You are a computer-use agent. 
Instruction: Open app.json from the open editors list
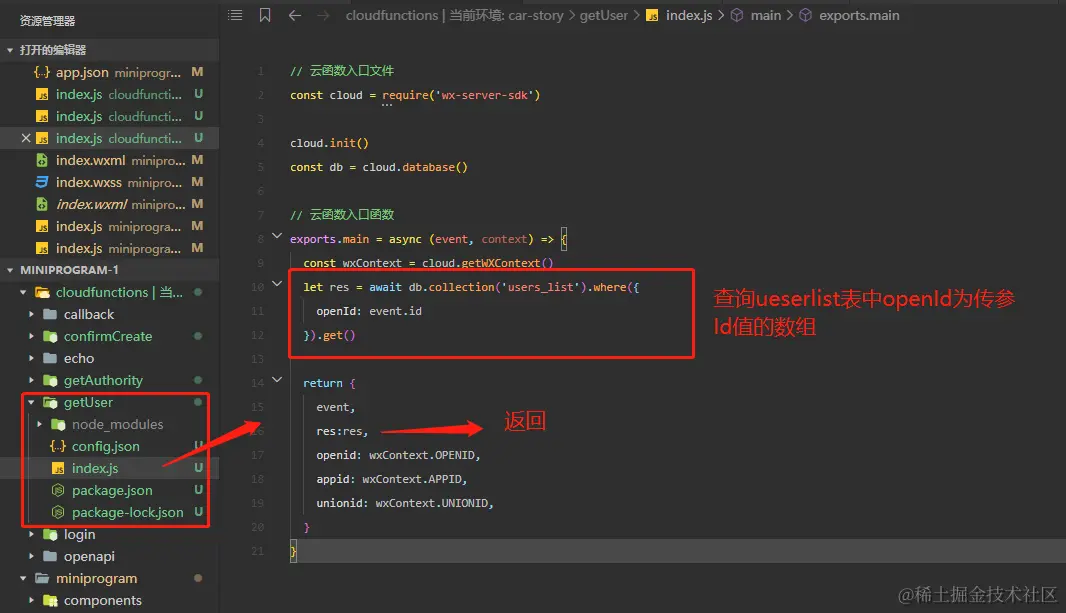tap(82, 72)
